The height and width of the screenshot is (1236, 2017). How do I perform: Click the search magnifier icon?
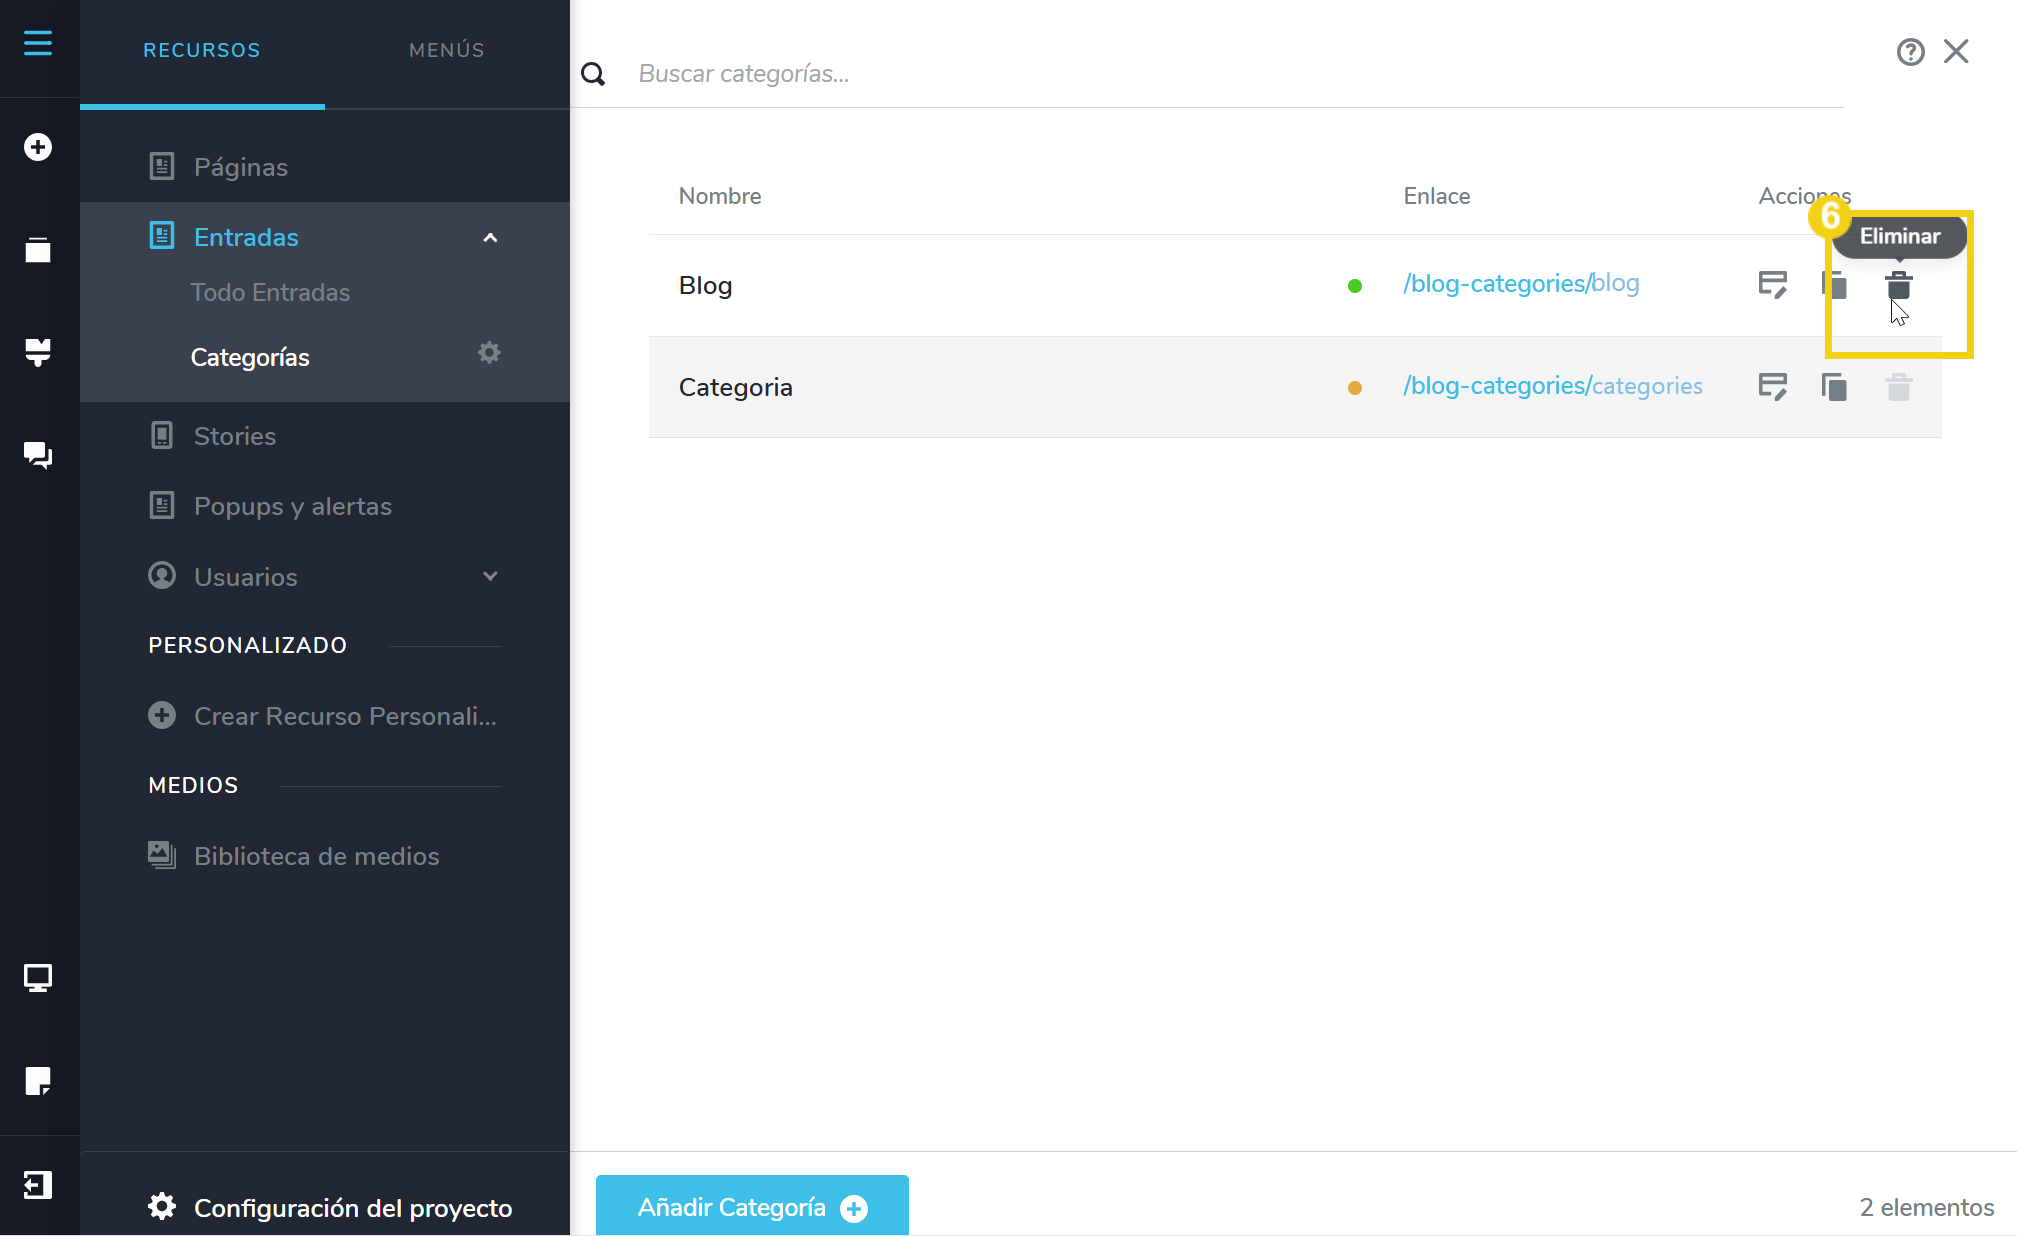pos(593,74)
